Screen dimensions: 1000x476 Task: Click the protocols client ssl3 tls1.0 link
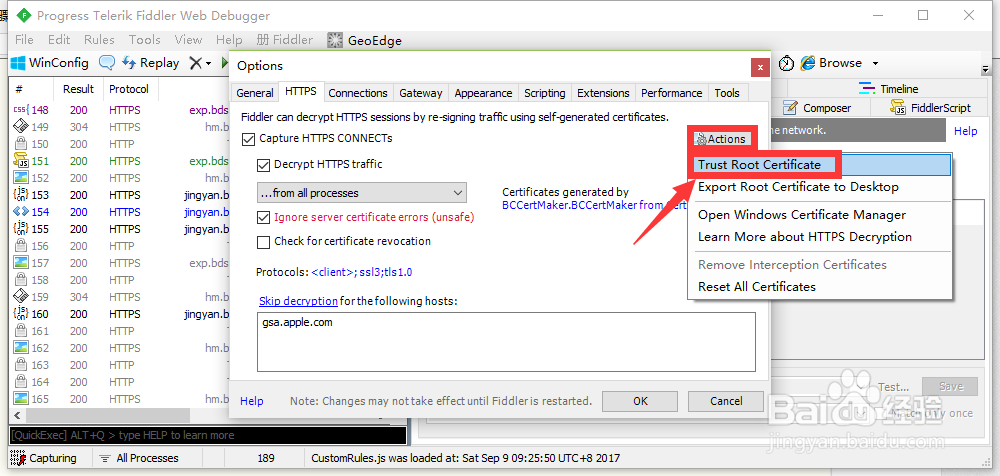tap(362, 272)
